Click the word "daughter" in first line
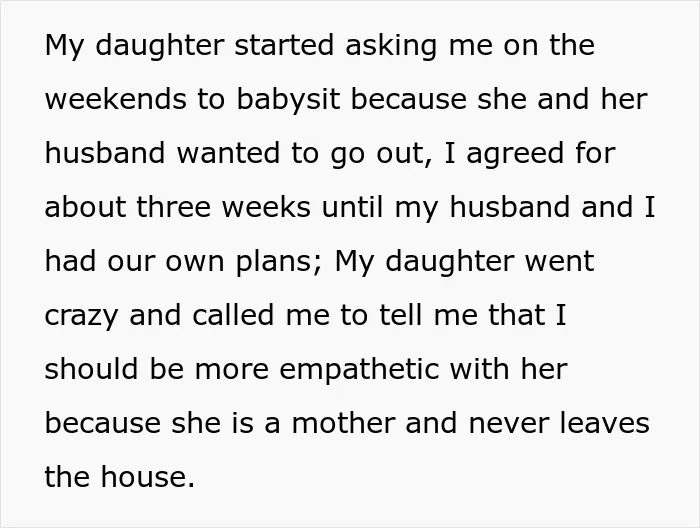 pos(160,46)
